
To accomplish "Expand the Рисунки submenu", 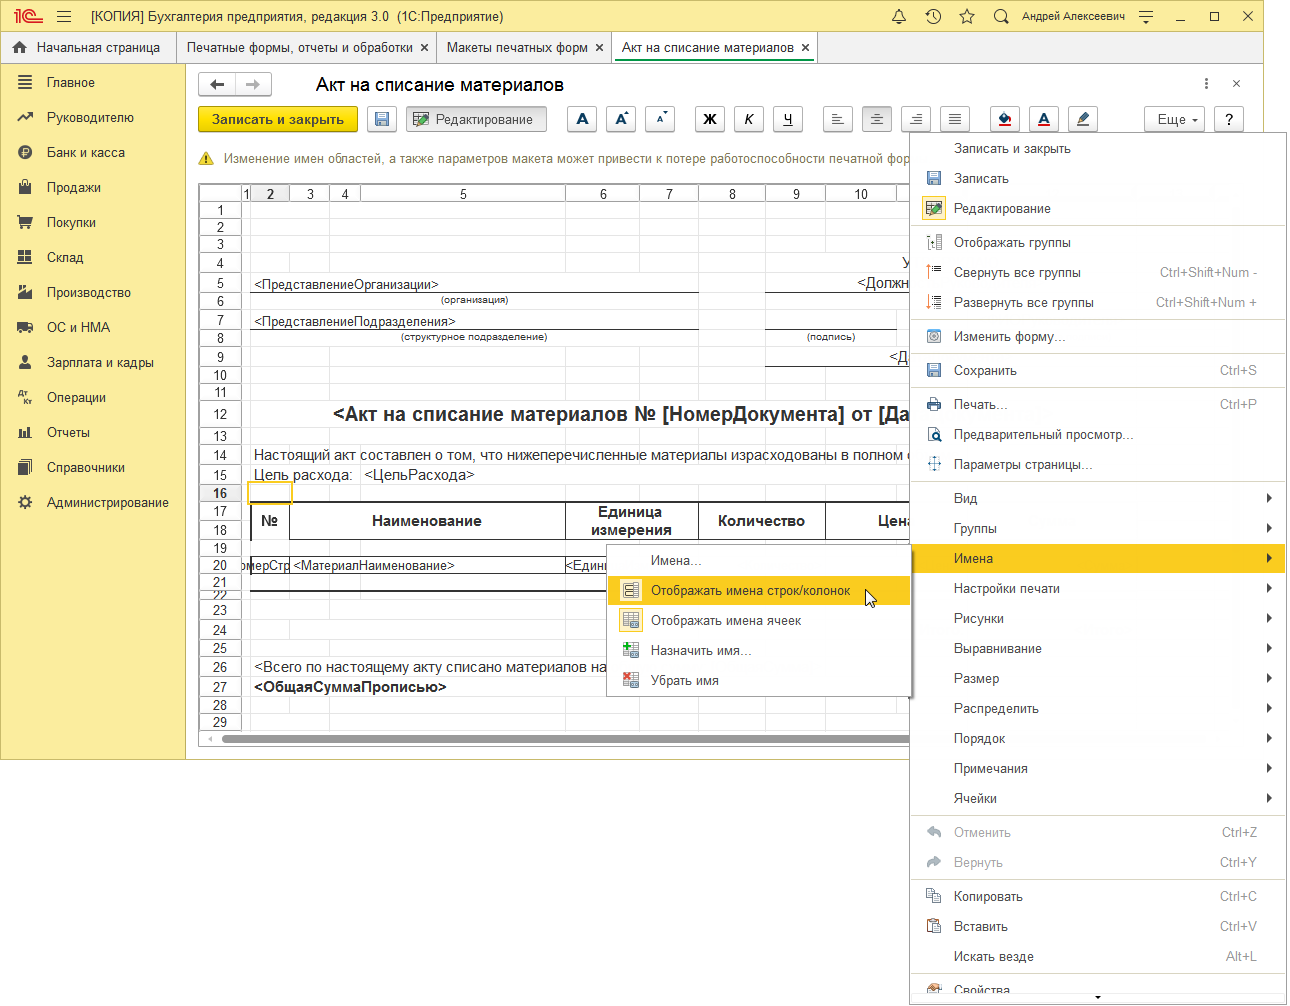I will [1098, 618].
